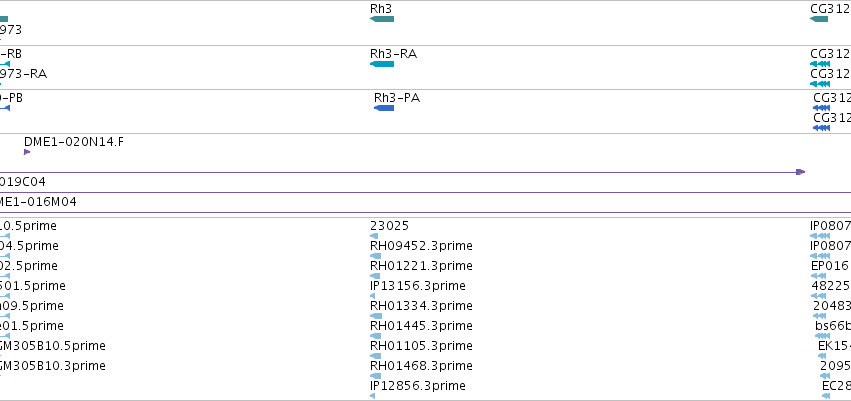Screen dimensions: 851x401
Task: Click the 019C04 BAC span line
Action: (x=402, y=172)
